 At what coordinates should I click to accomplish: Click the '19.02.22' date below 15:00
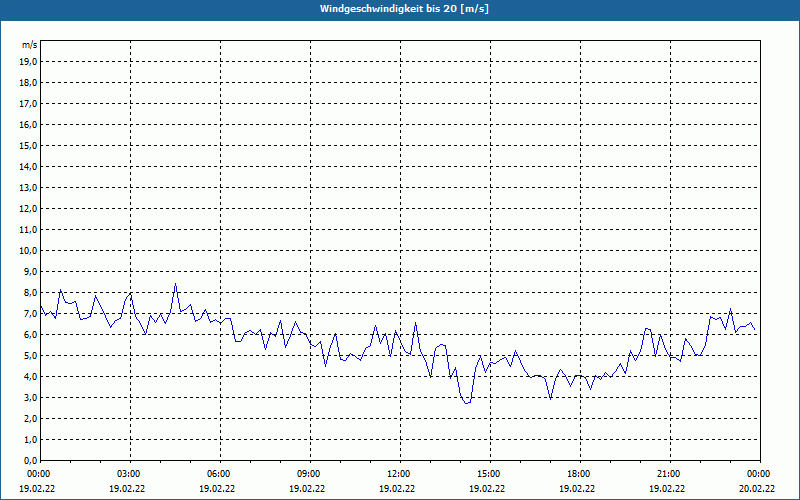pos(487,488)
